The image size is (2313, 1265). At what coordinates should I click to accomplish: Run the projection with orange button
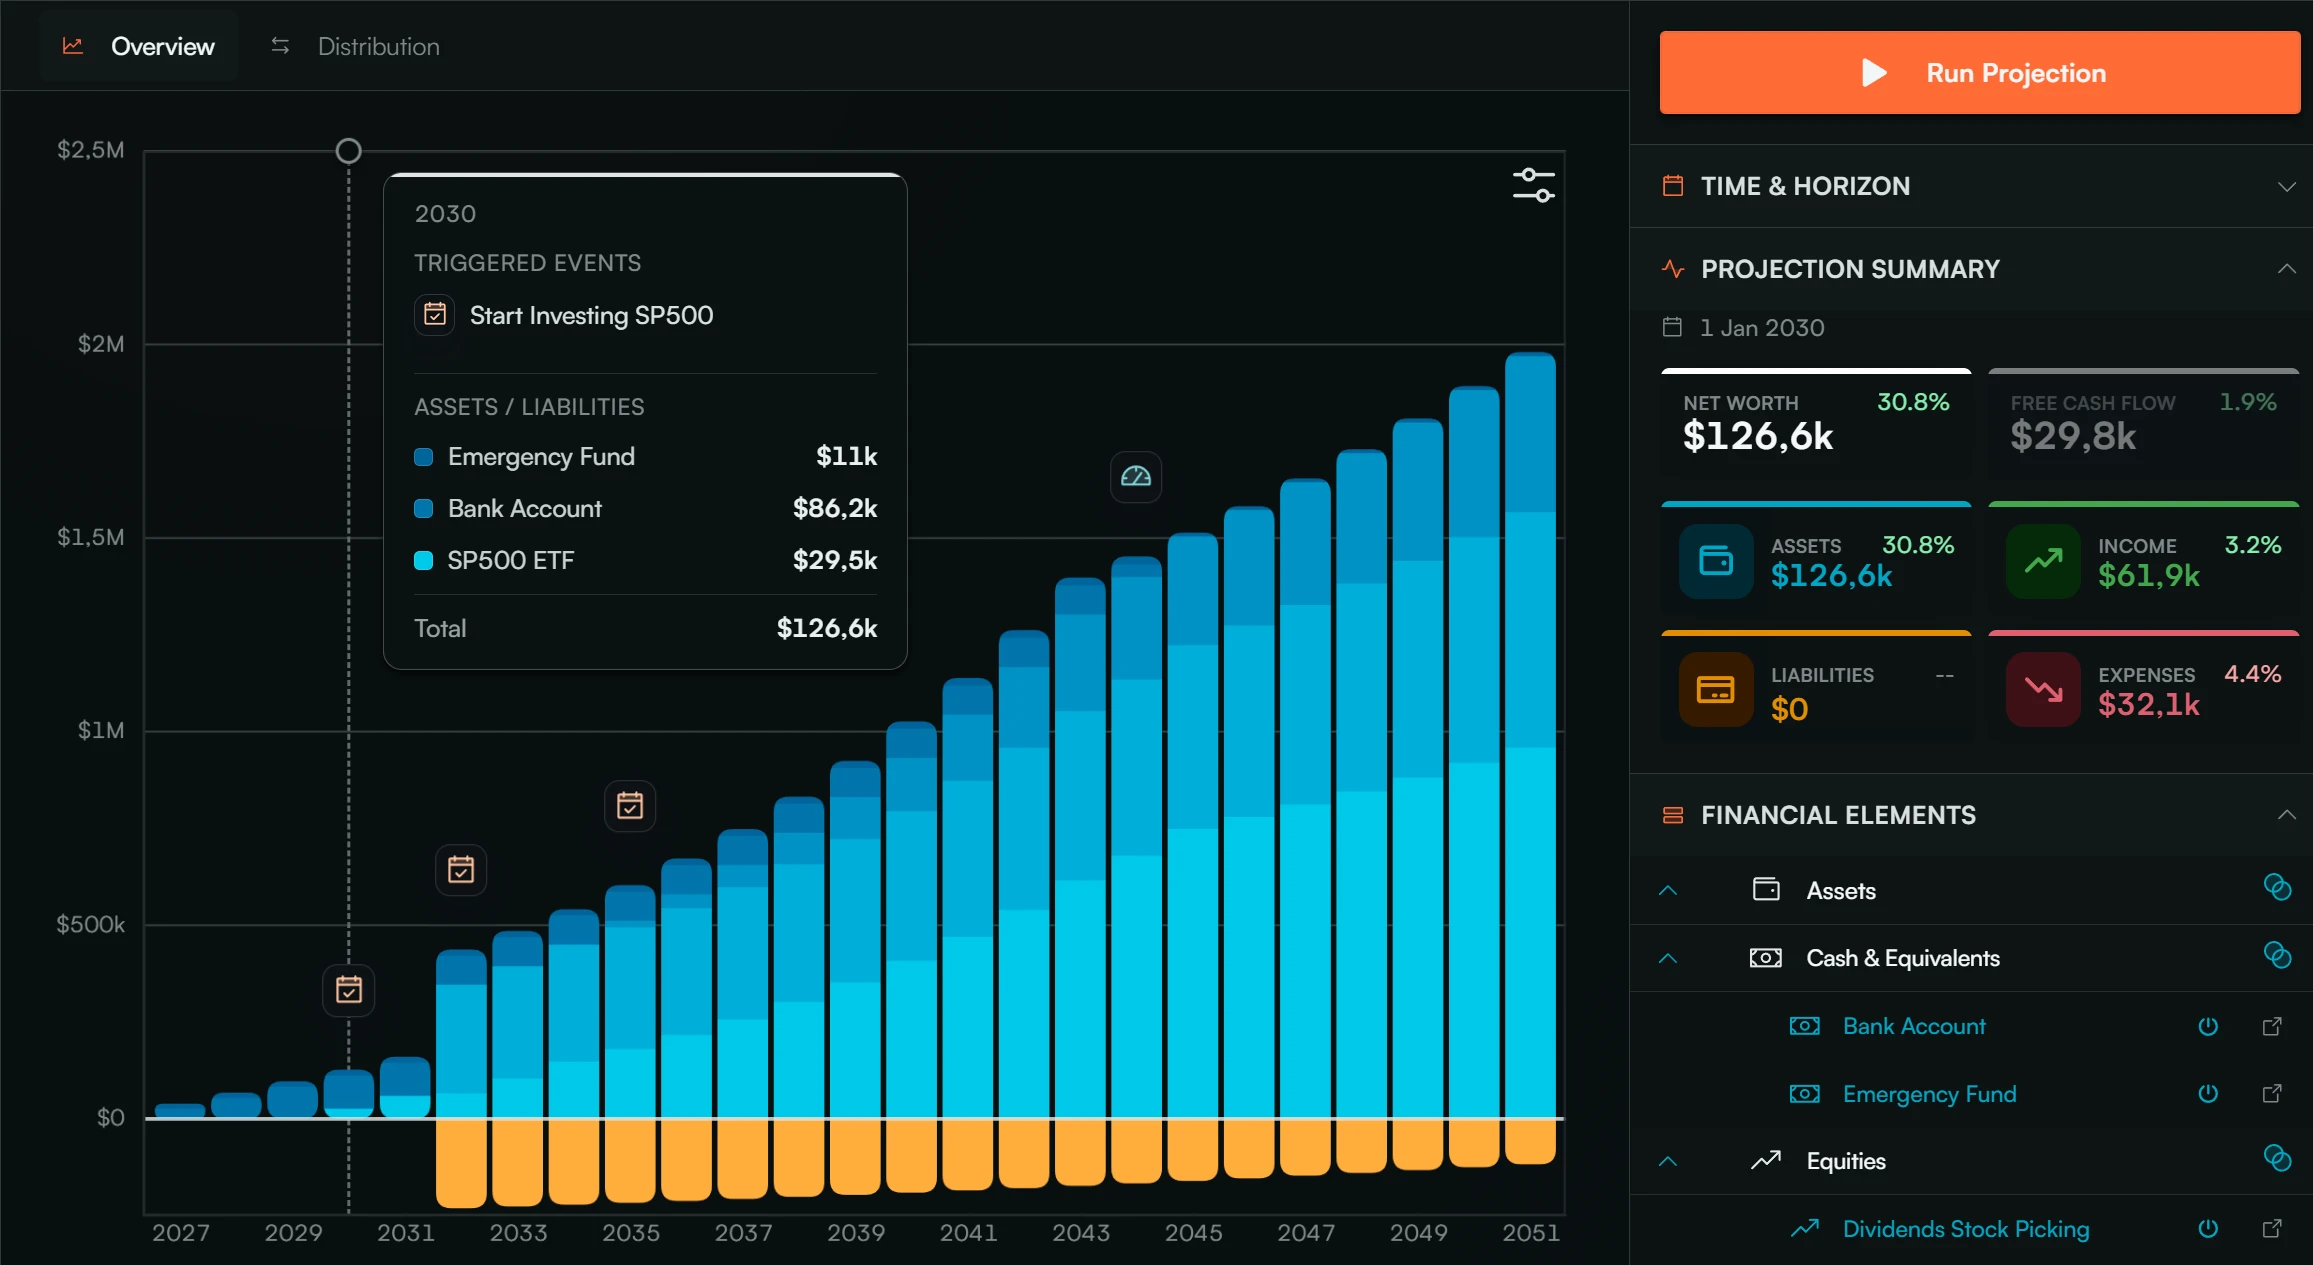[x=1980, y=72]
